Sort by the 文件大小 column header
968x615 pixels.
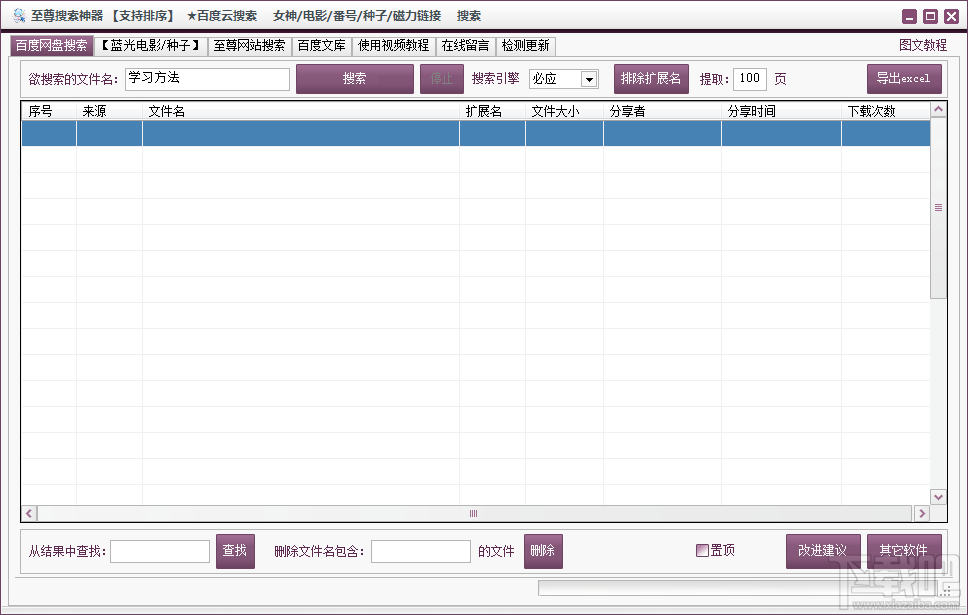(x=564, y=111)
